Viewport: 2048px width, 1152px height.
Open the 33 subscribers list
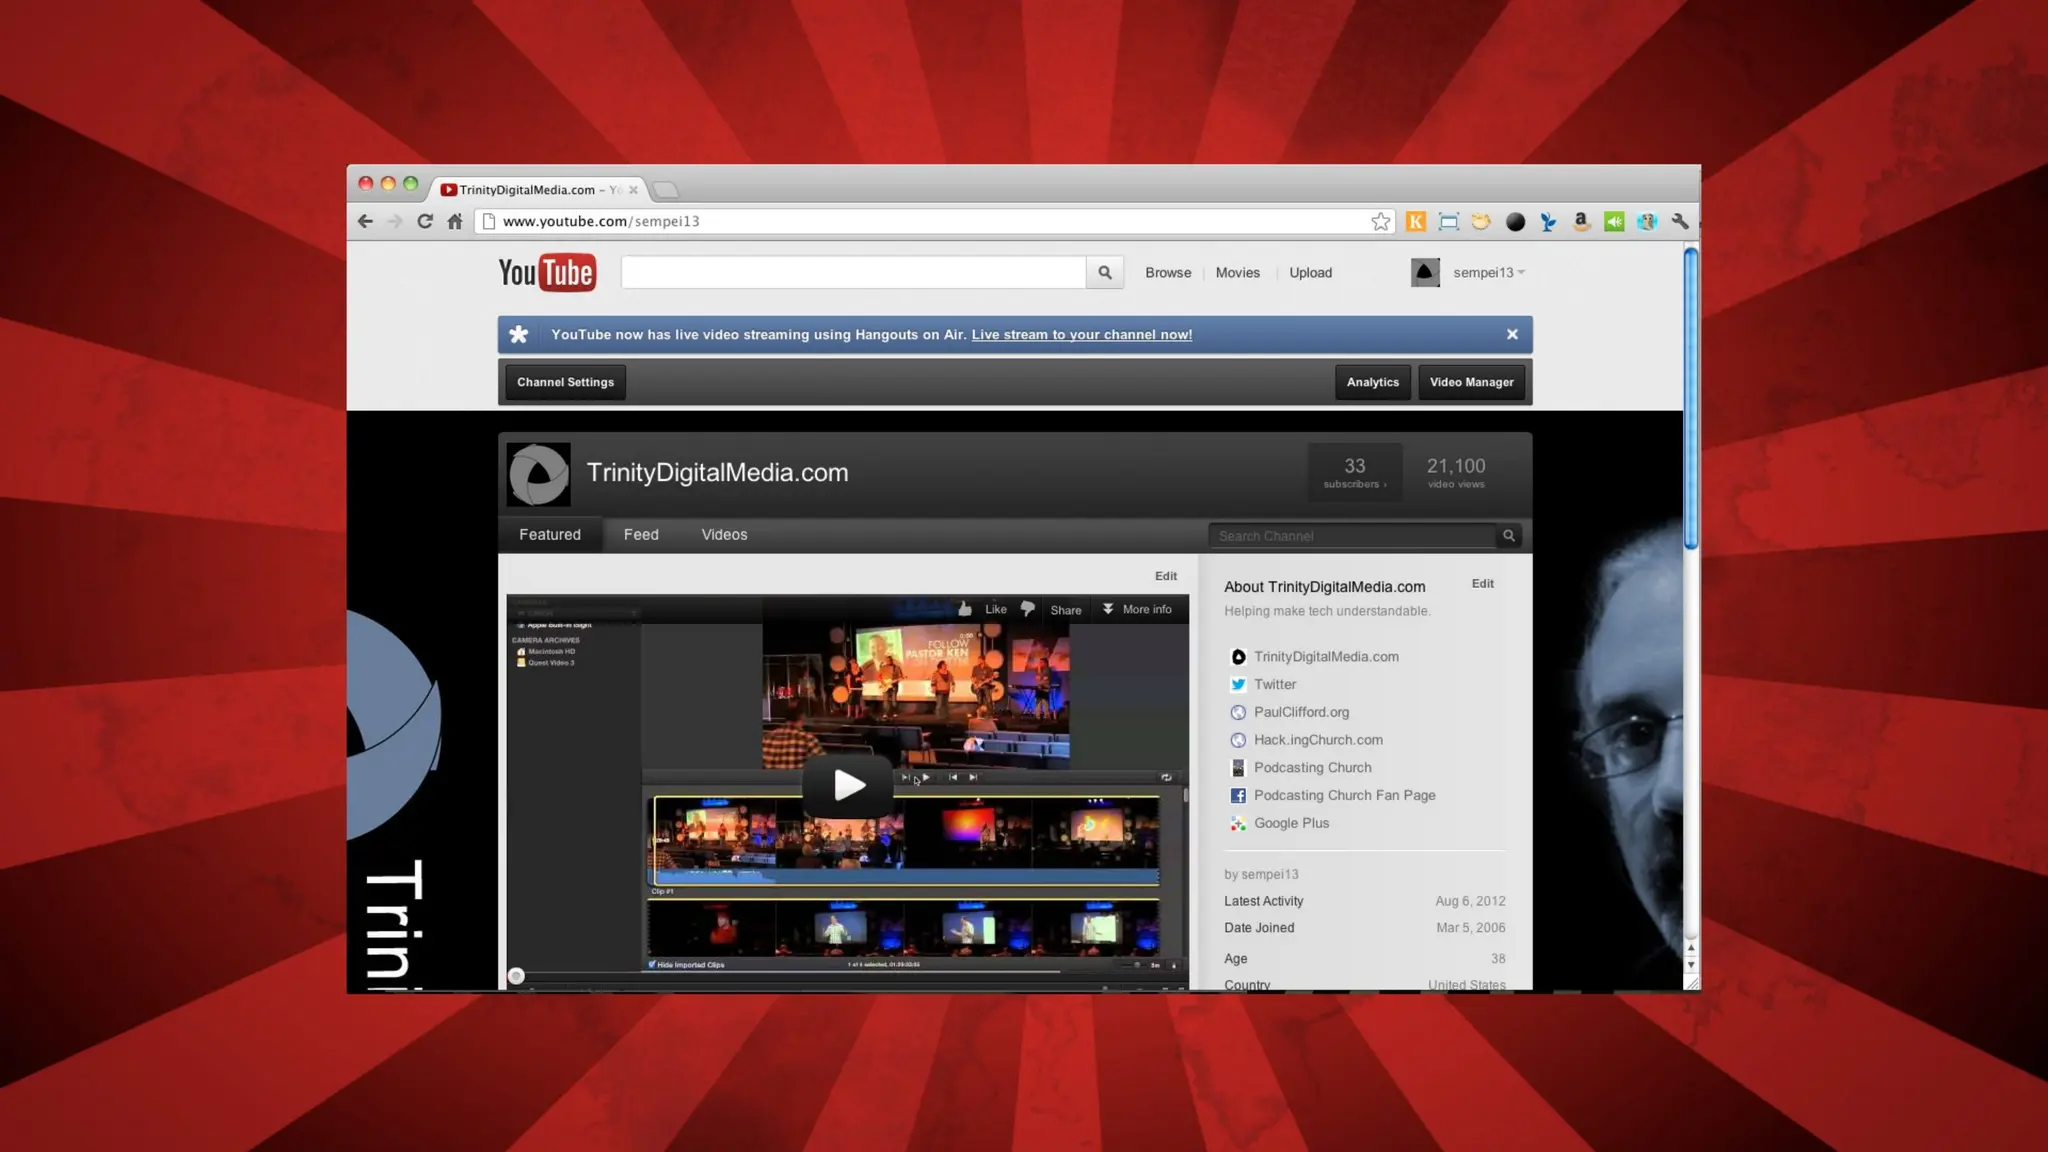click(x=1354, y=472)
